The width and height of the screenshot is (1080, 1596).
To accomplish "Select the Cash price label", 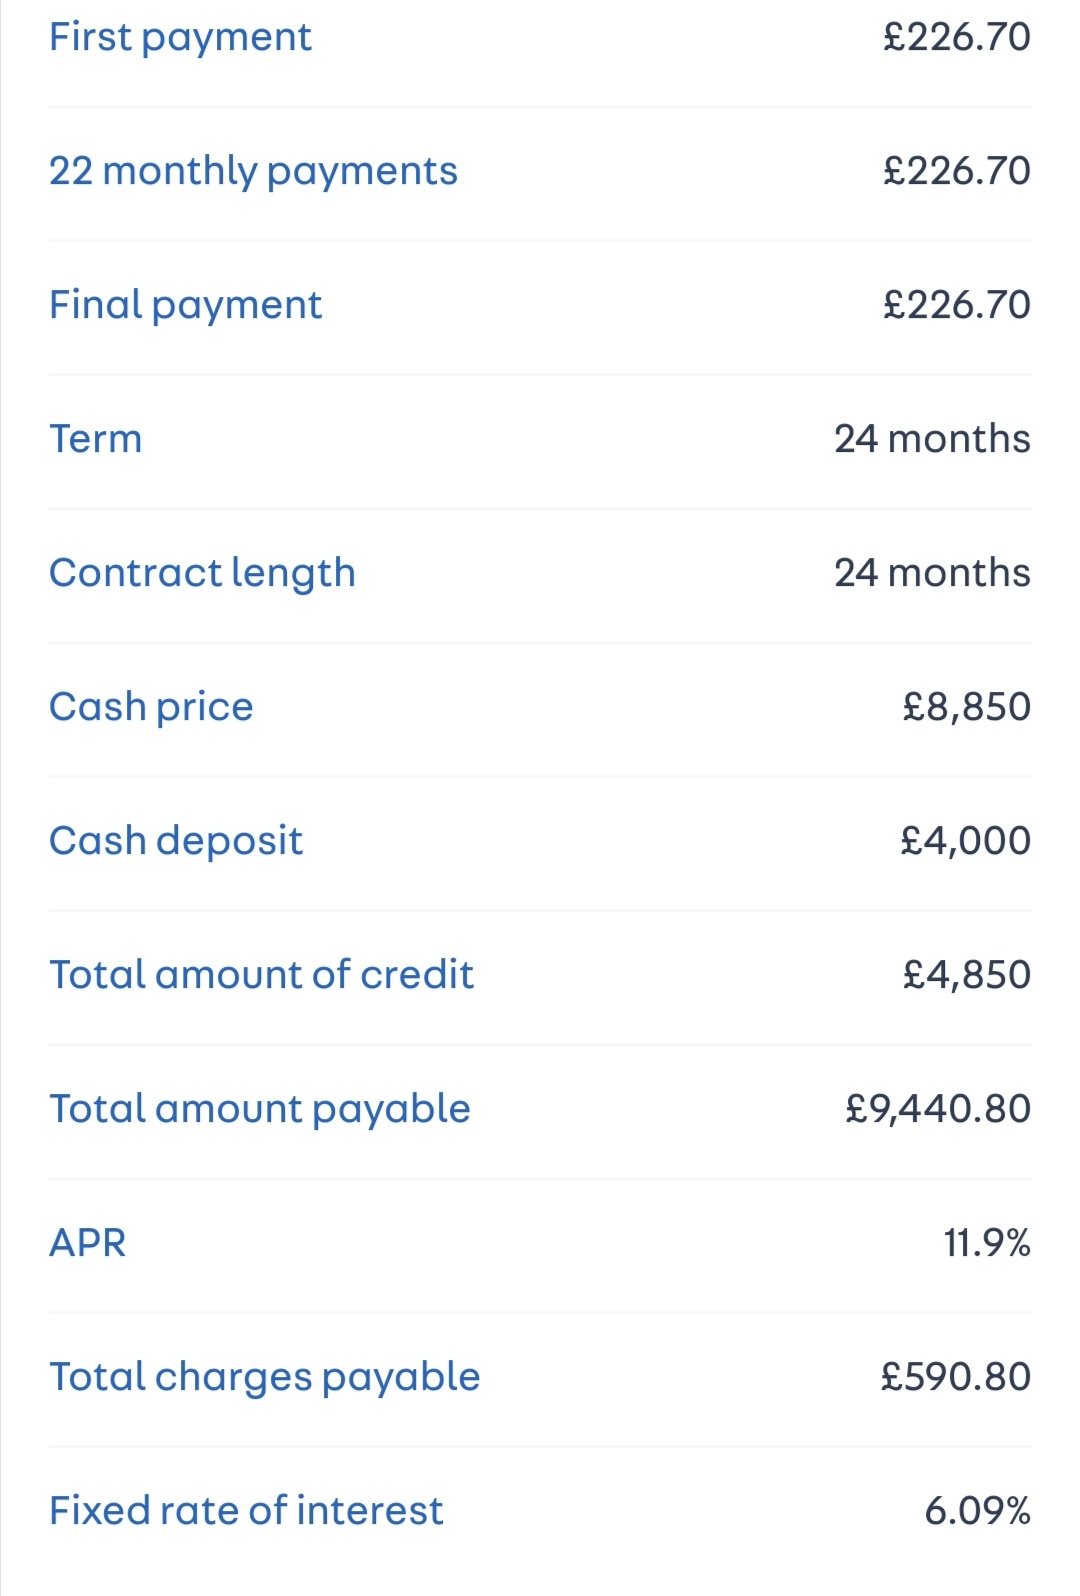I will tap(151, 708).
